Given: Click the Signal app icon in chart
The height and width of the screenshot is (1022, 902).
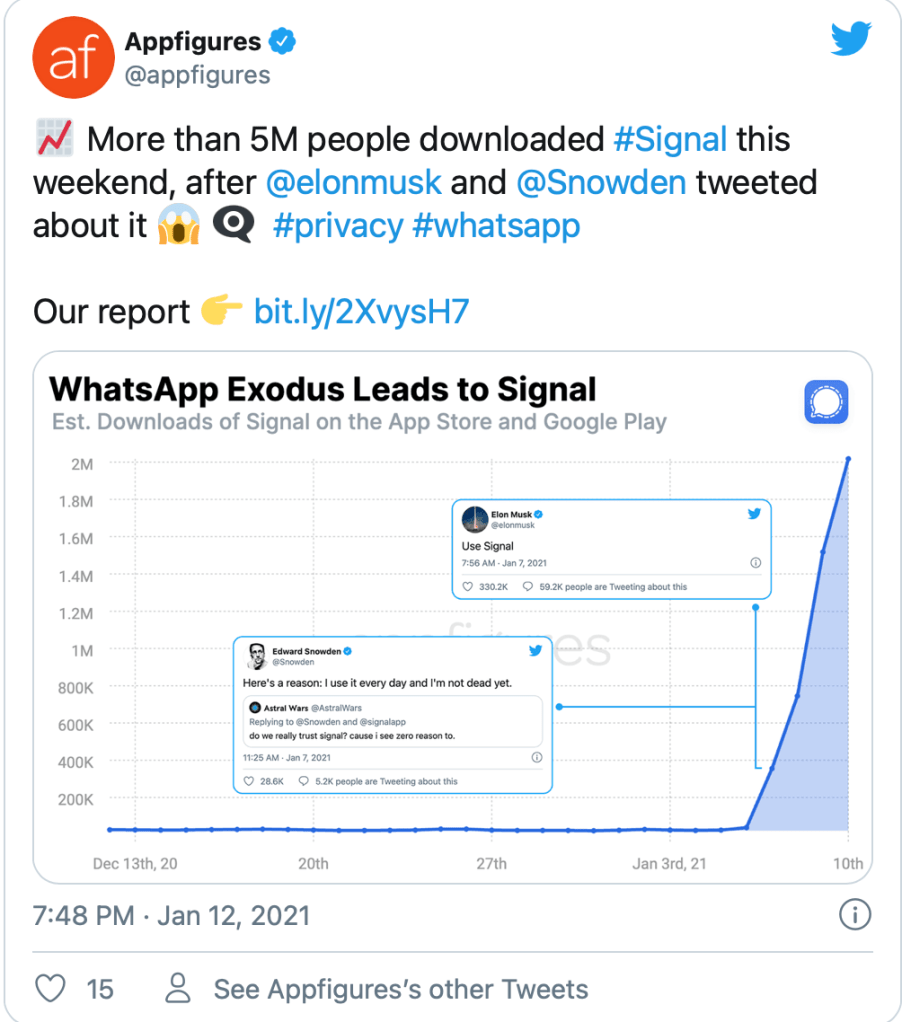Looking at the screenshot, I should tap(826, 404).
